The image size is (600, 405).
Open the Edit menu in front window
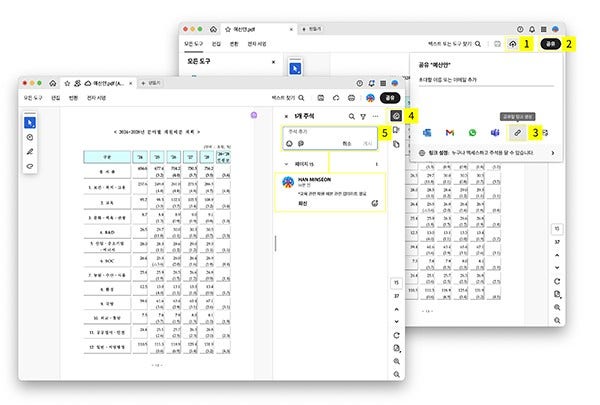tap(56, 98)
